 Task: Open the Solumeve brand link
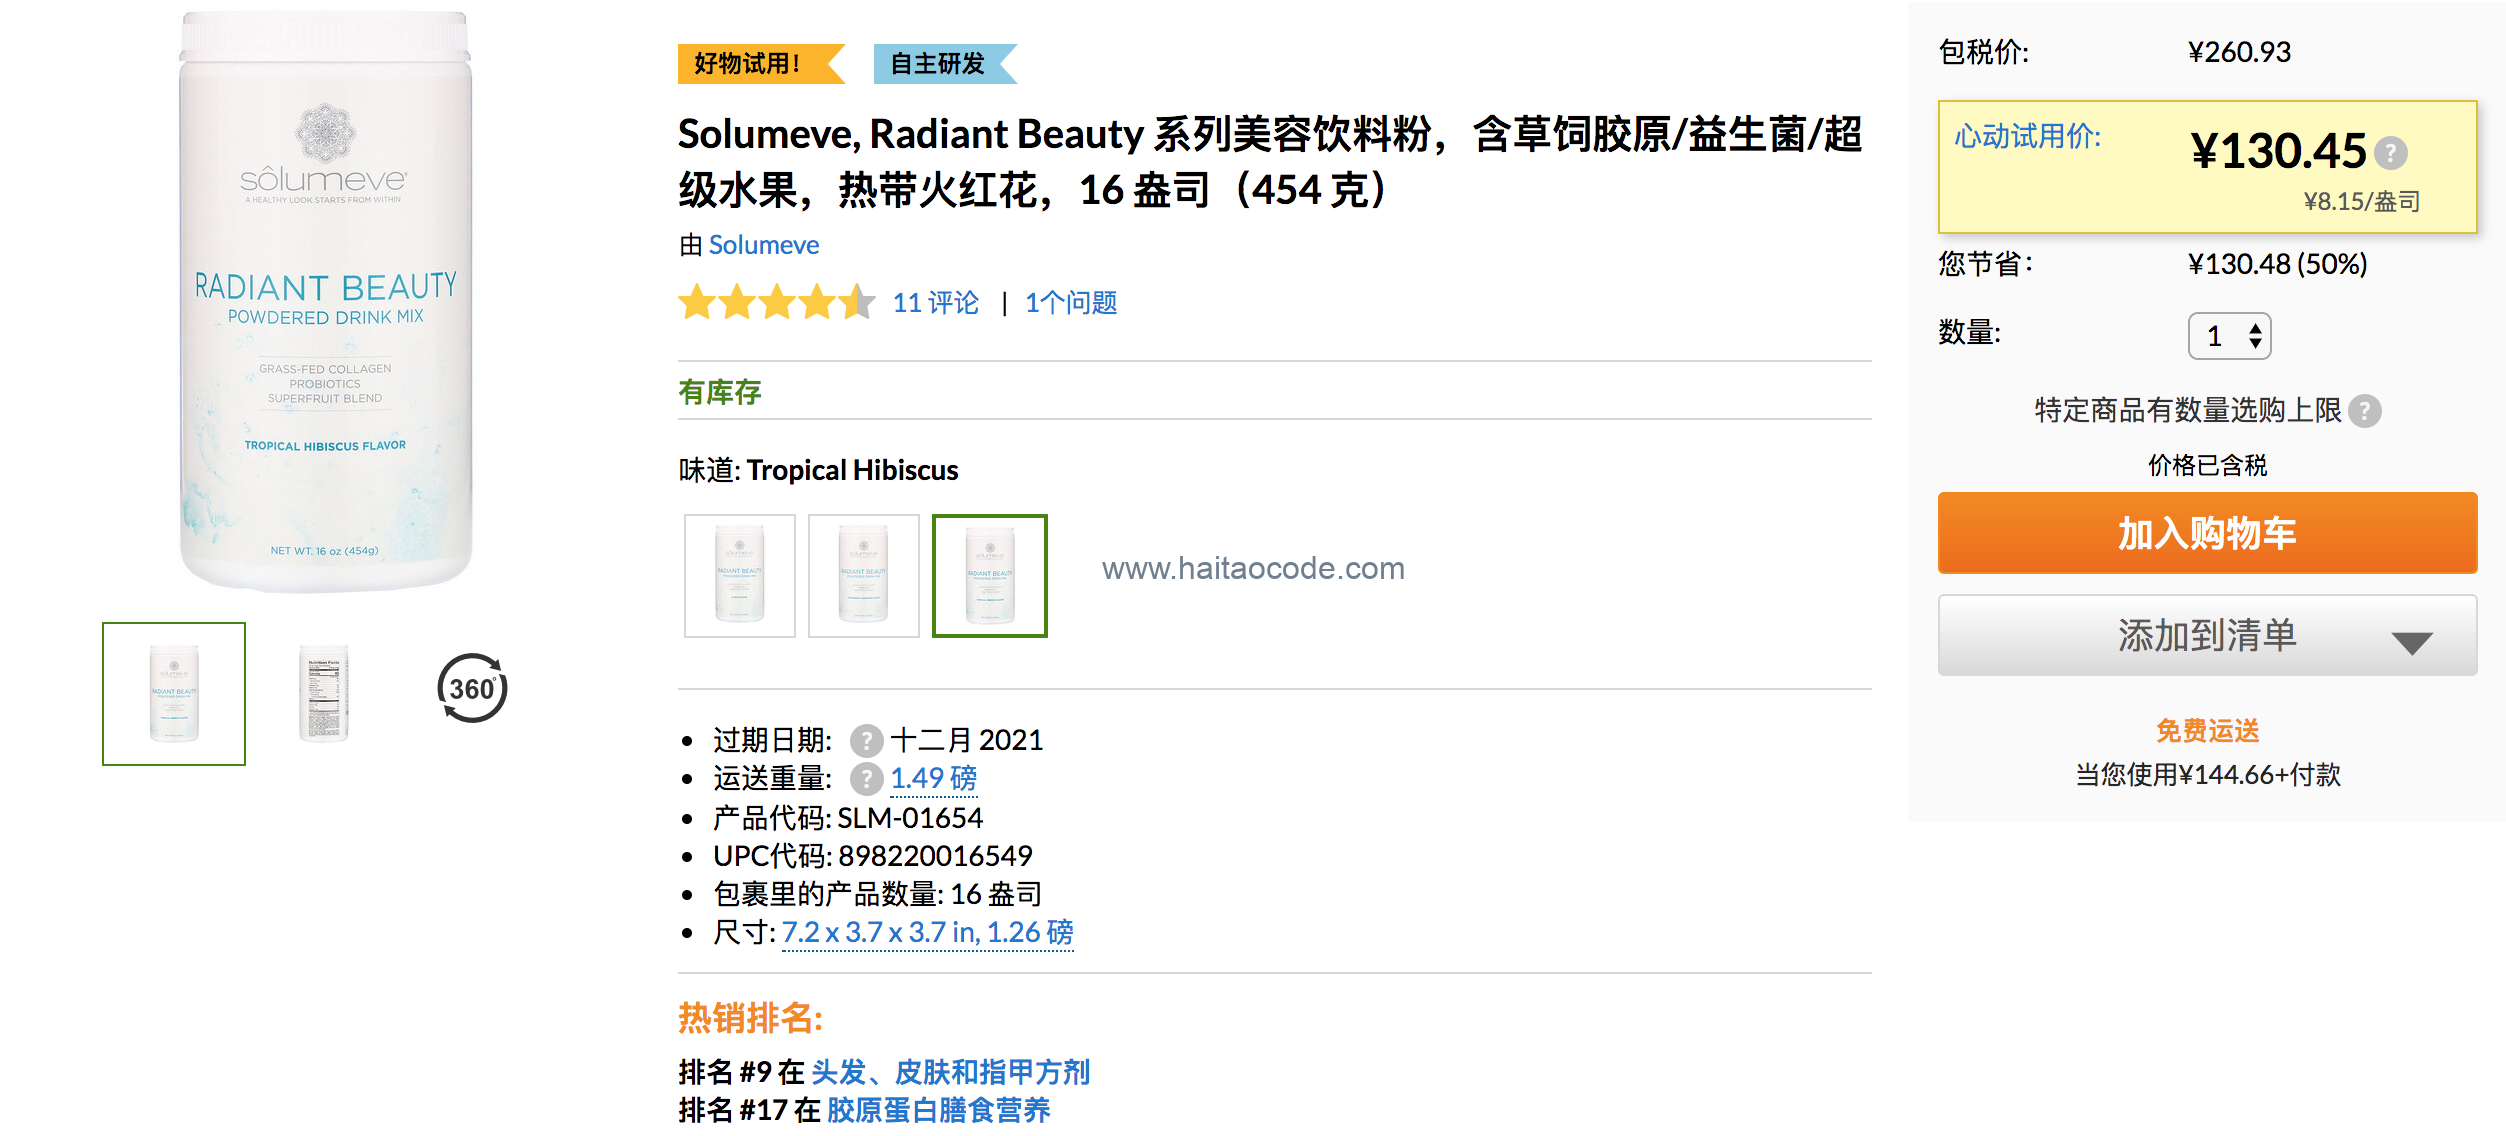pyautogui.click(x=764, y=245)
